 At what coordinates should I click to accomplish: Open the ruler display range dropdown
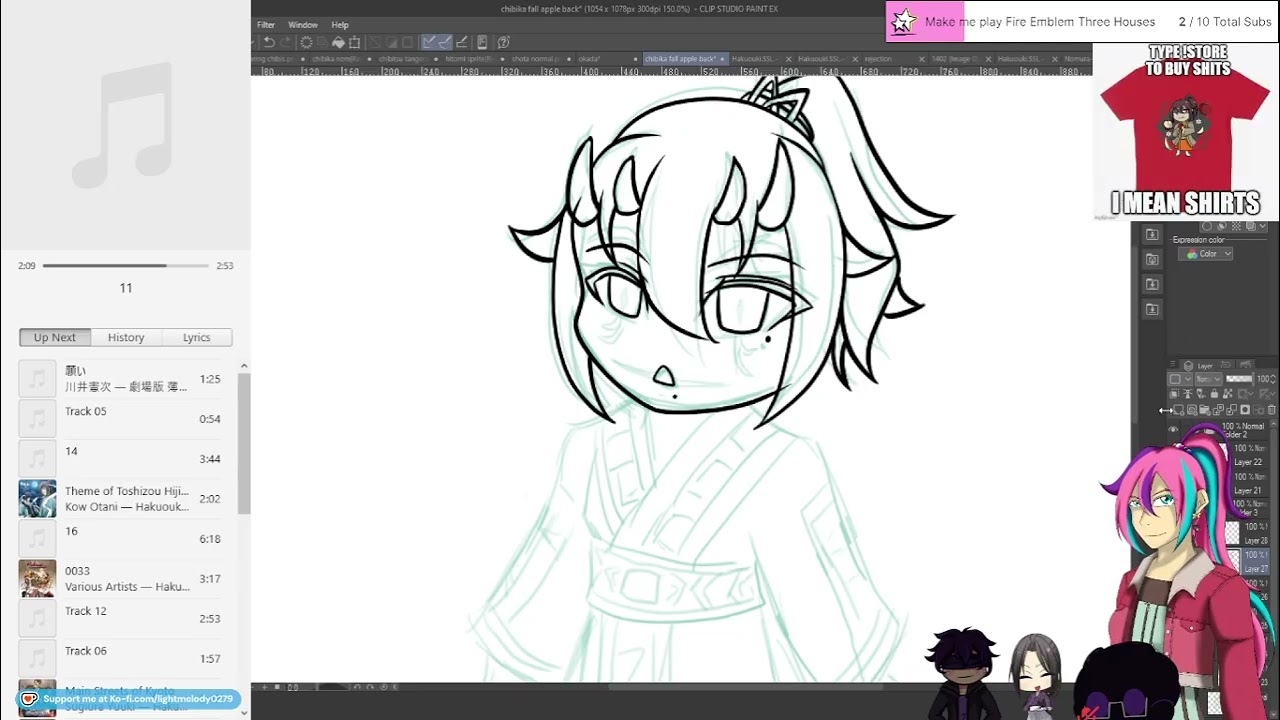click(1267, 394)
